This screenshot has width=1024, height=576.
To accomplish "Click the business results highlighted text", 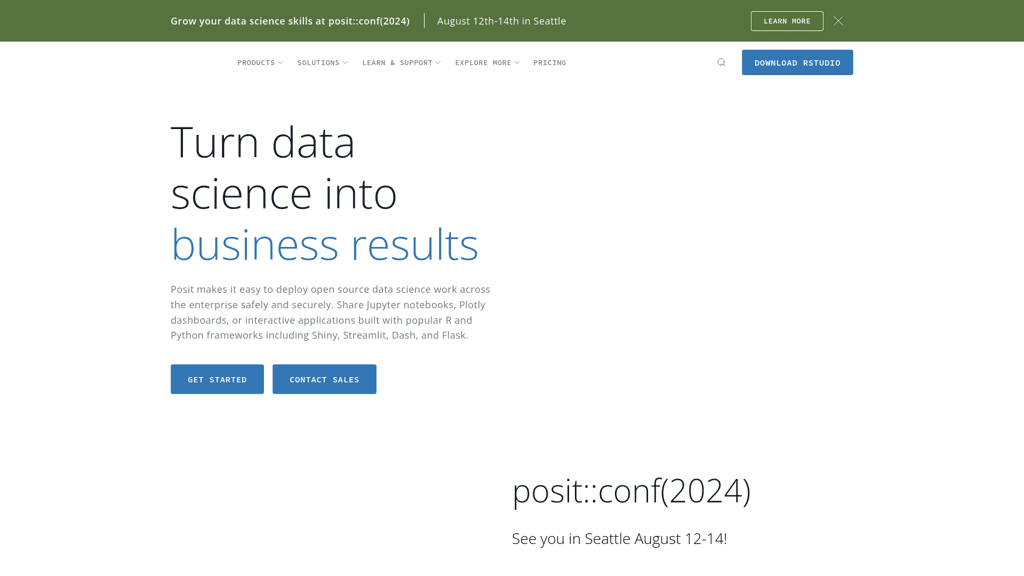I will (325, 244).
